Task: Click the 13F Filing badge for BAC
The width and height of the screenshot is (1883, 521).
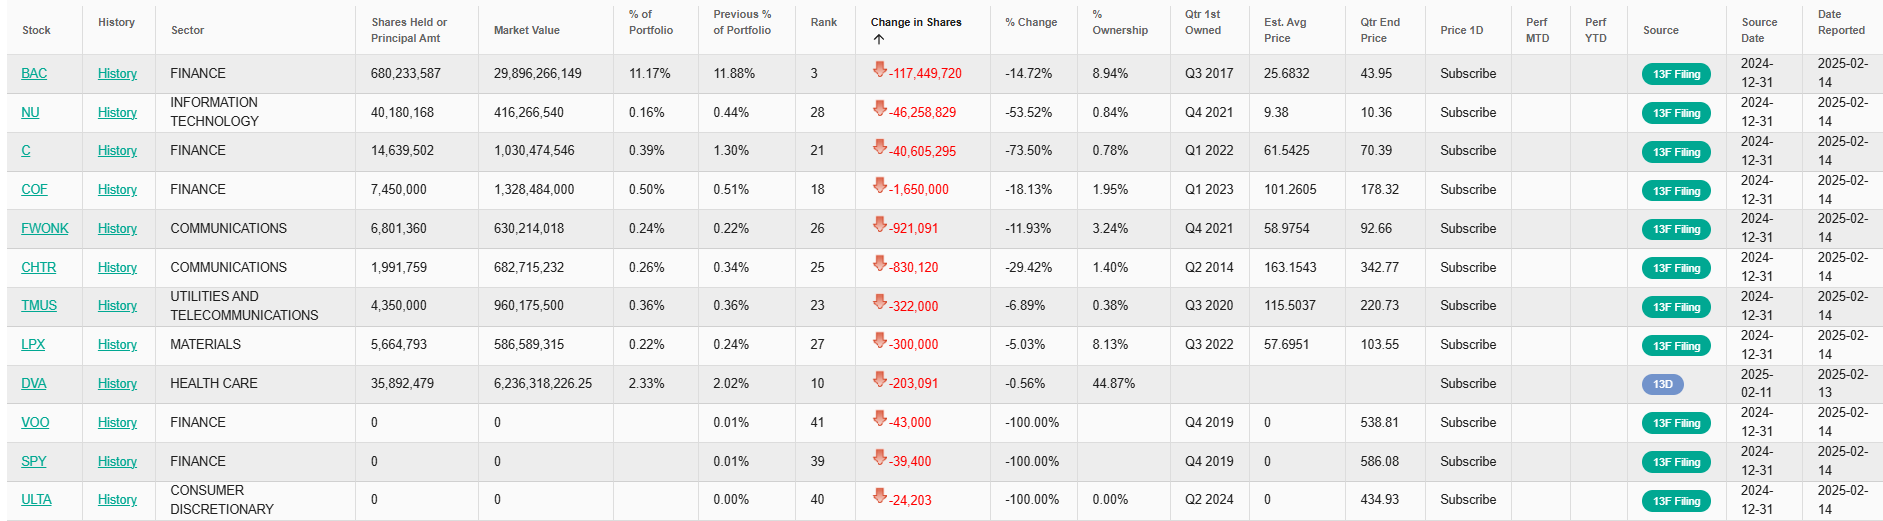Action: tap(1676, 74)
